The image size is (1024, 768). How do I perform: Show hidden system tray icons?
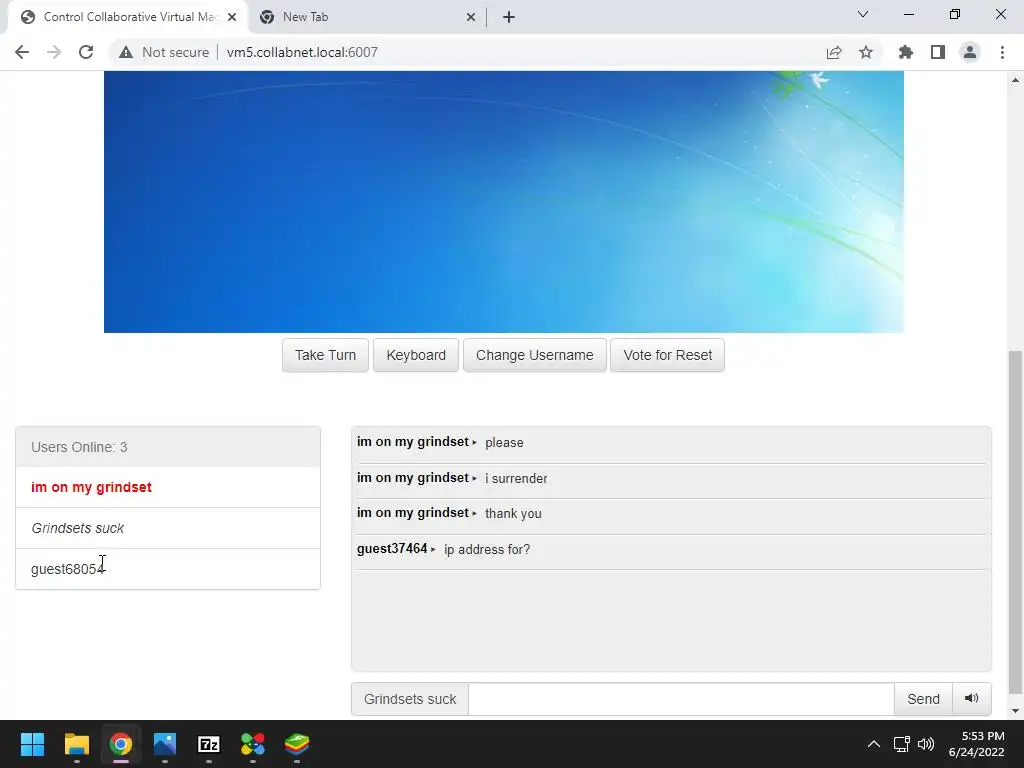[873, 744]
